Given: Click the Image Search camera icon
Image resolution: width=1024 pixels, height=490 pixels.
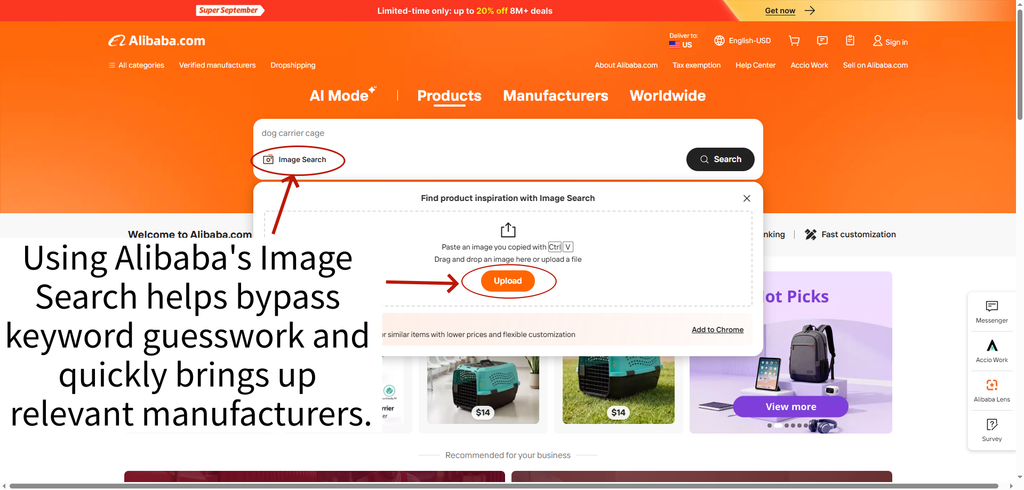Looking at the screenshot, I should [268, 159].
